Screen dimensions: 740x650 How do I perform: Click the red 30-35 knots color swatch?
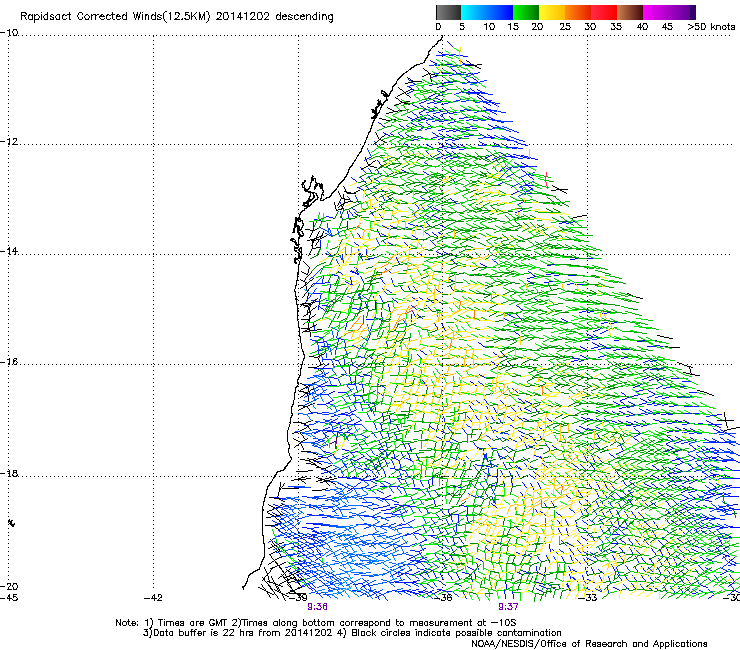click(x=604, y=12)
